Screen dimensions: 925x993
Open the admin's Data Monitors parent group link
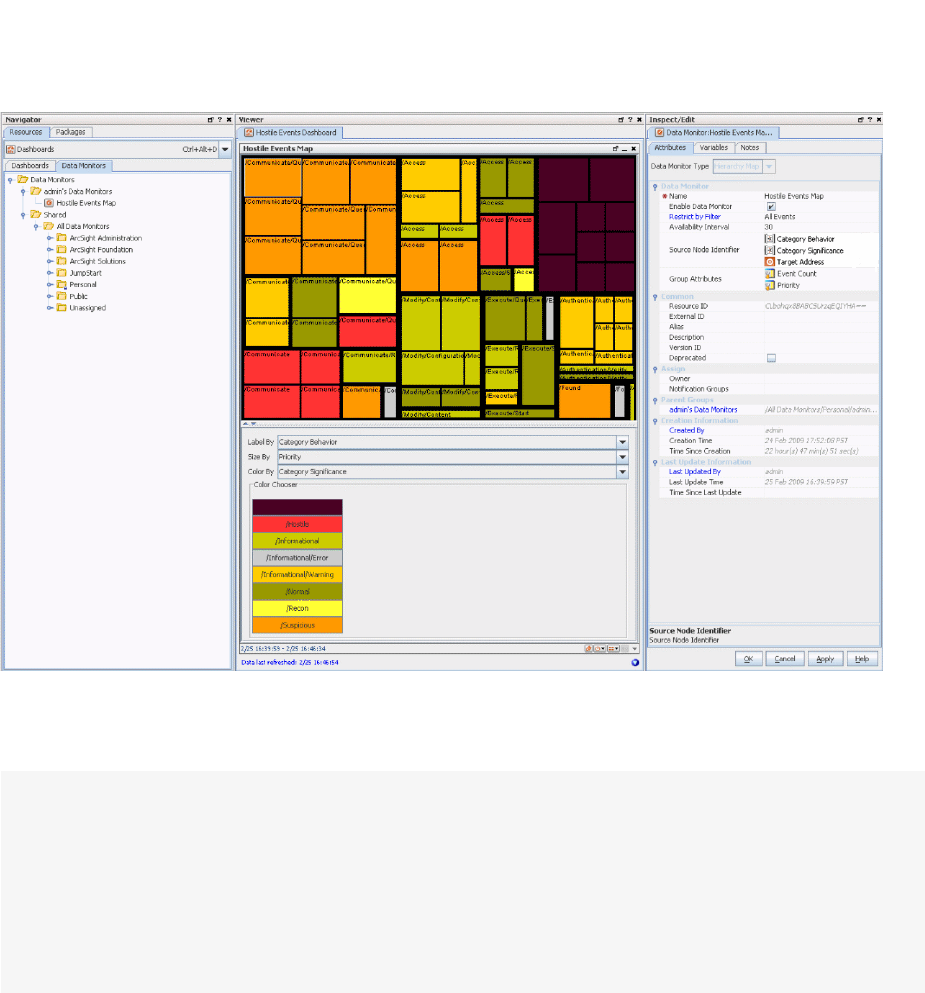coord(703,410)
